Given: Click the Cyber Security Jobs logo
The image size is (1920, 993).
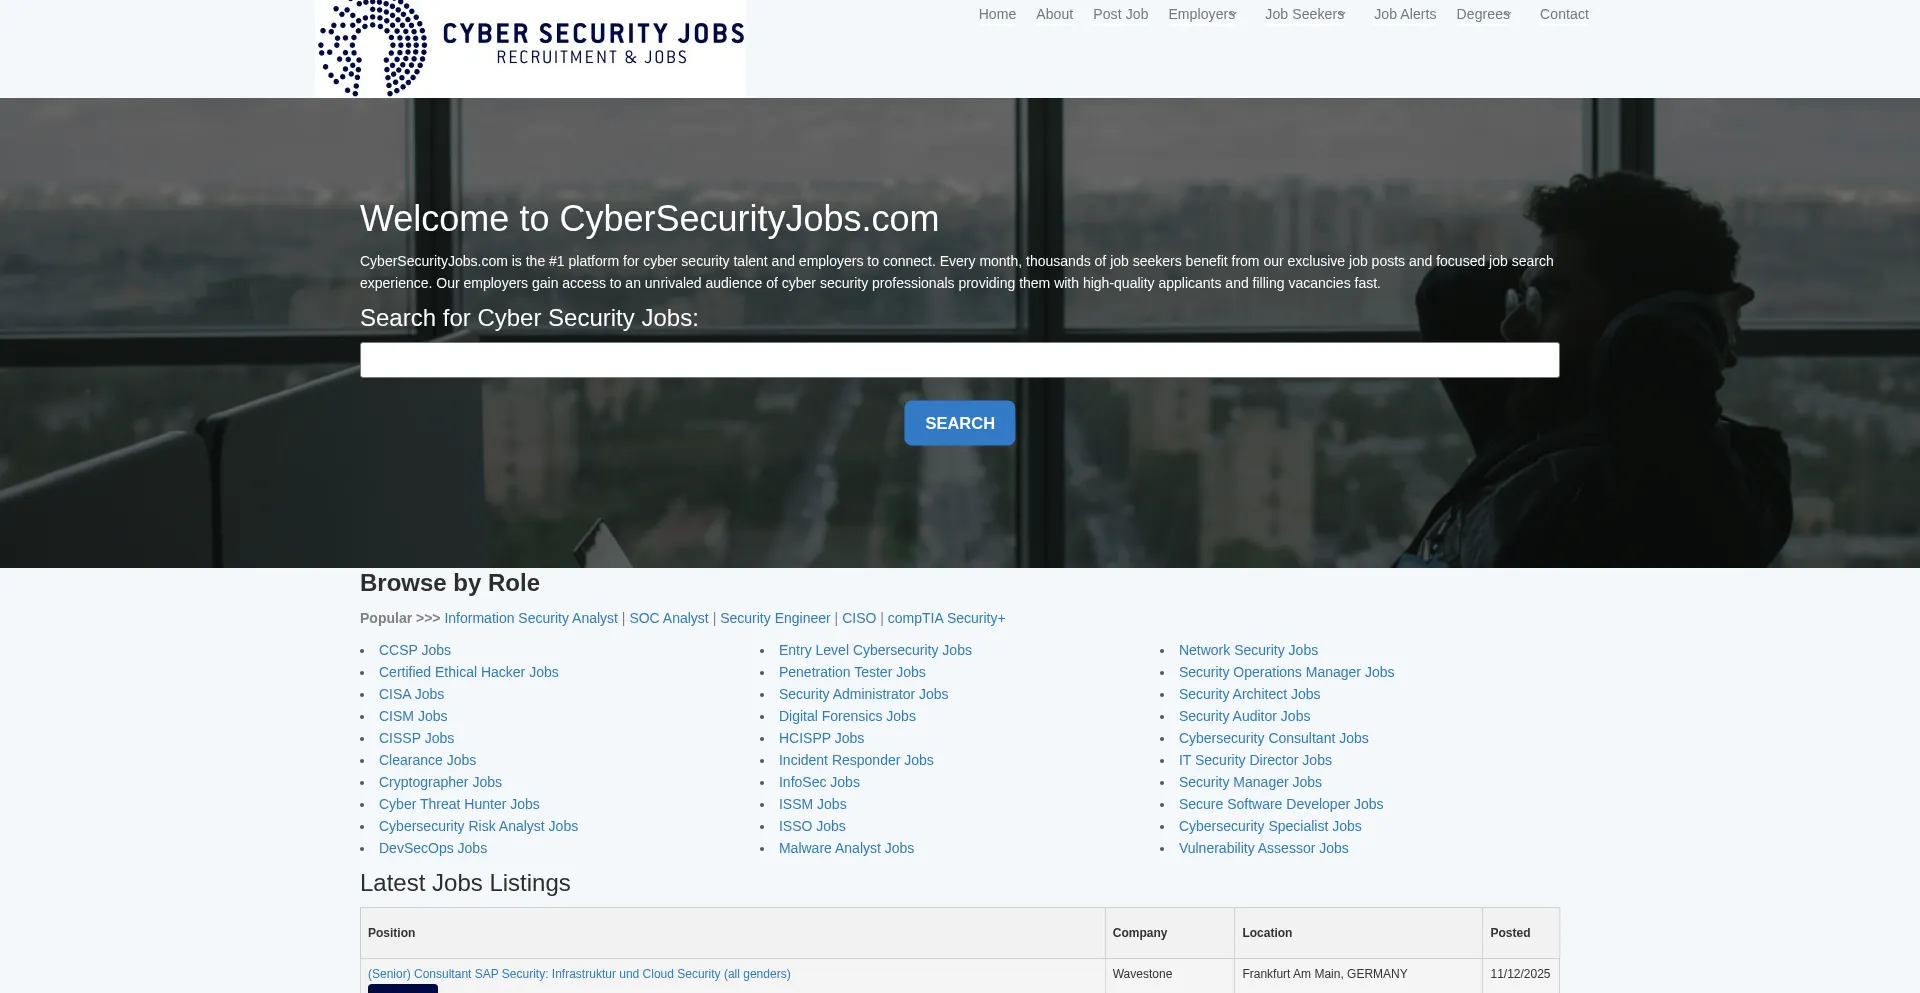Looking at the screenshot, I should pos(530,48).
